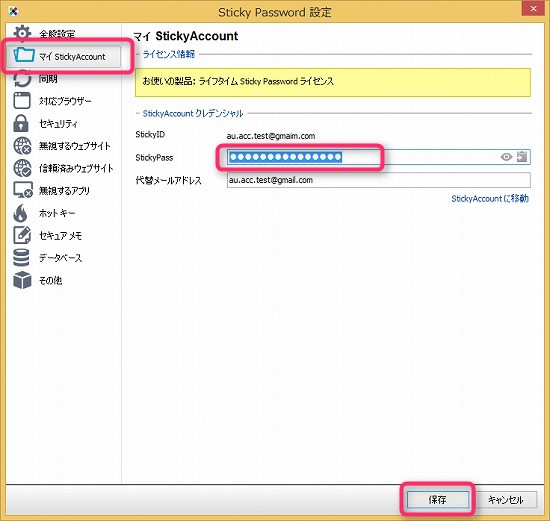Screen dimensions: 550x521
Task: Click the 保存 save button
Action: 438,499
